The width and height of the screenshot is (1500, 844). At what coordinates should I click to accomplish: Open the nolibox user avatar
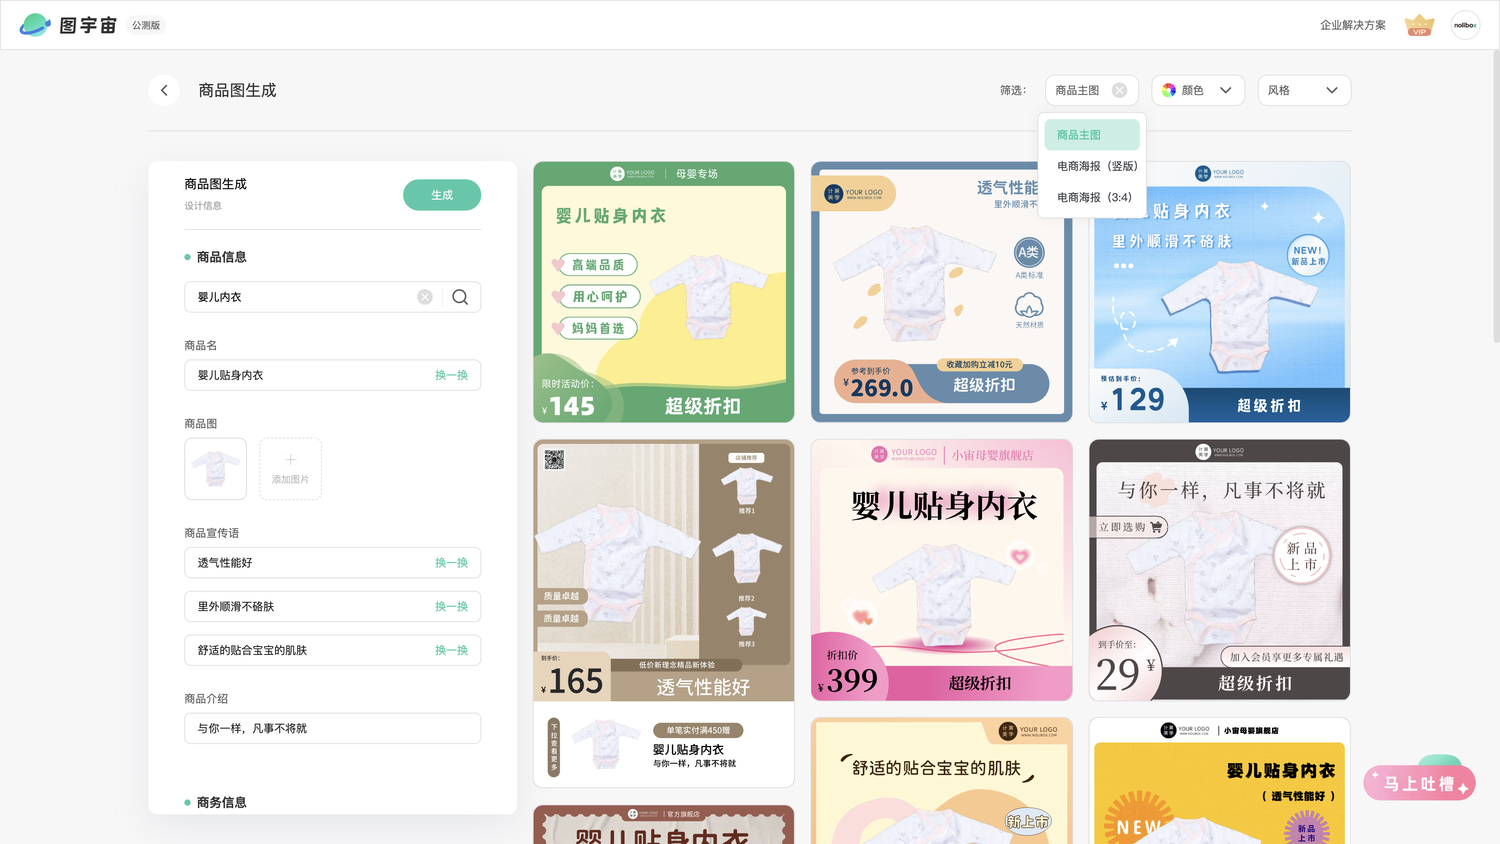(x=1465, y=25)
